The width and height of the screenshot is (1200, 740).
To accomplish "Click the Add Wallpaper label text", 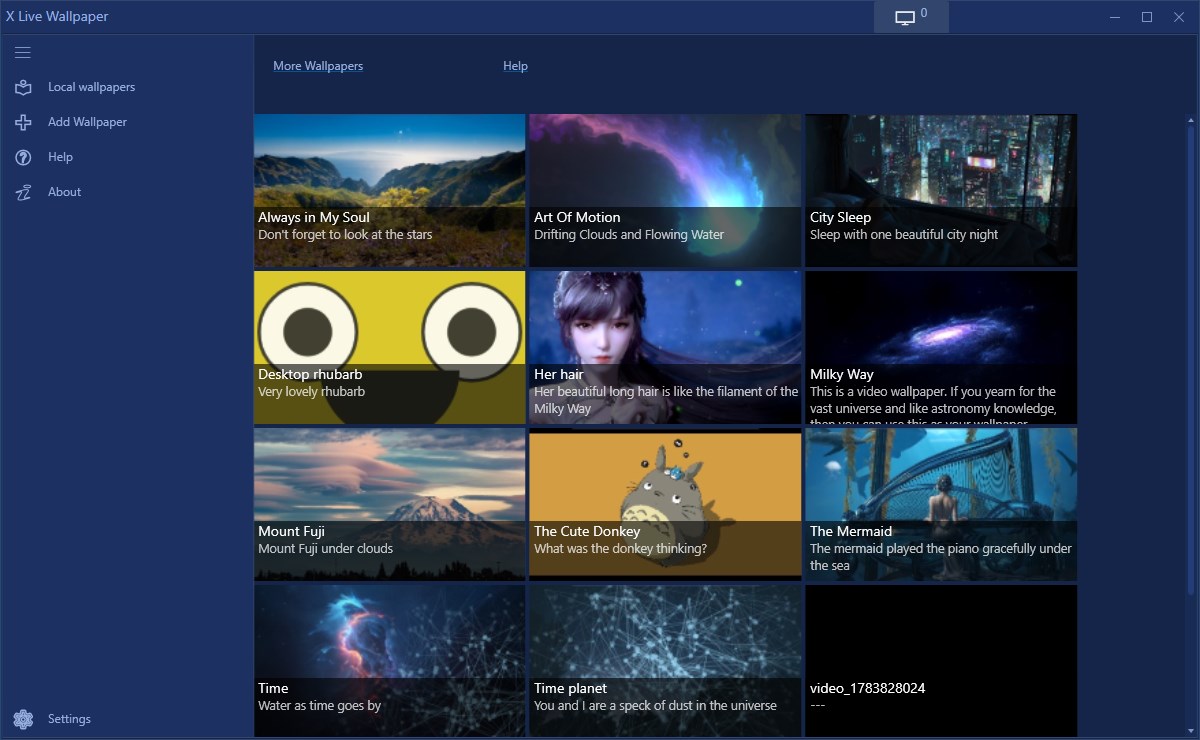I will click(x=87, y=122).
